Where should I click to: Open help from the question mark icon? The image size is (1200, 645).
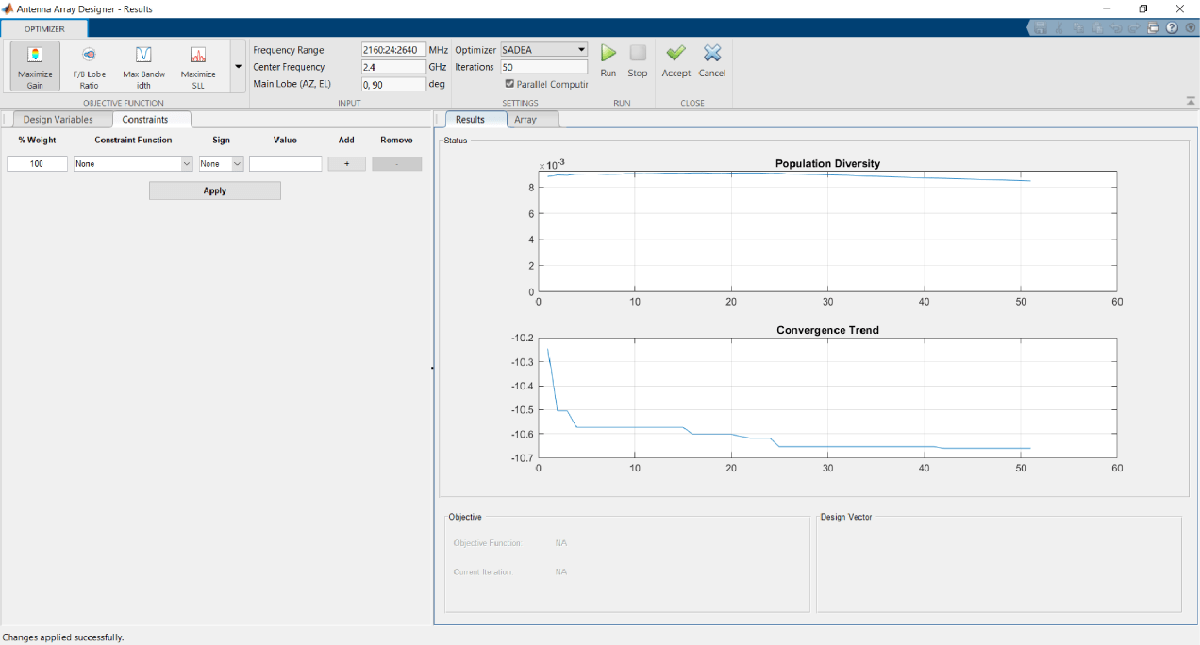1170,28
